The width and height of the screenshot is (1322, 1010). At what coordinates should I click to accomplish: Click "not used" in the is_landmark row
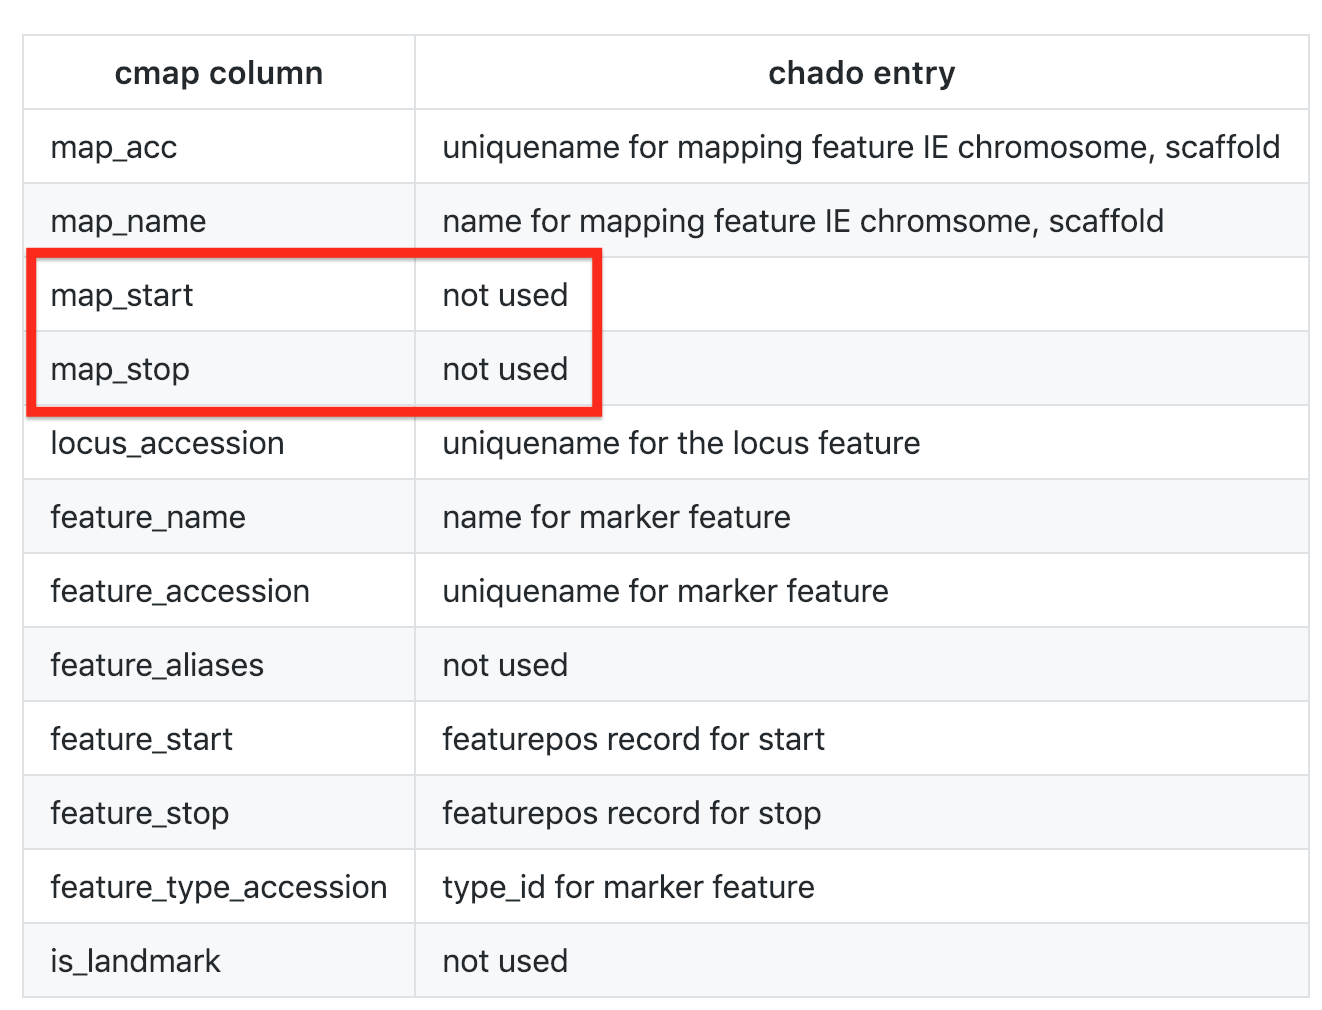(505, 961)
